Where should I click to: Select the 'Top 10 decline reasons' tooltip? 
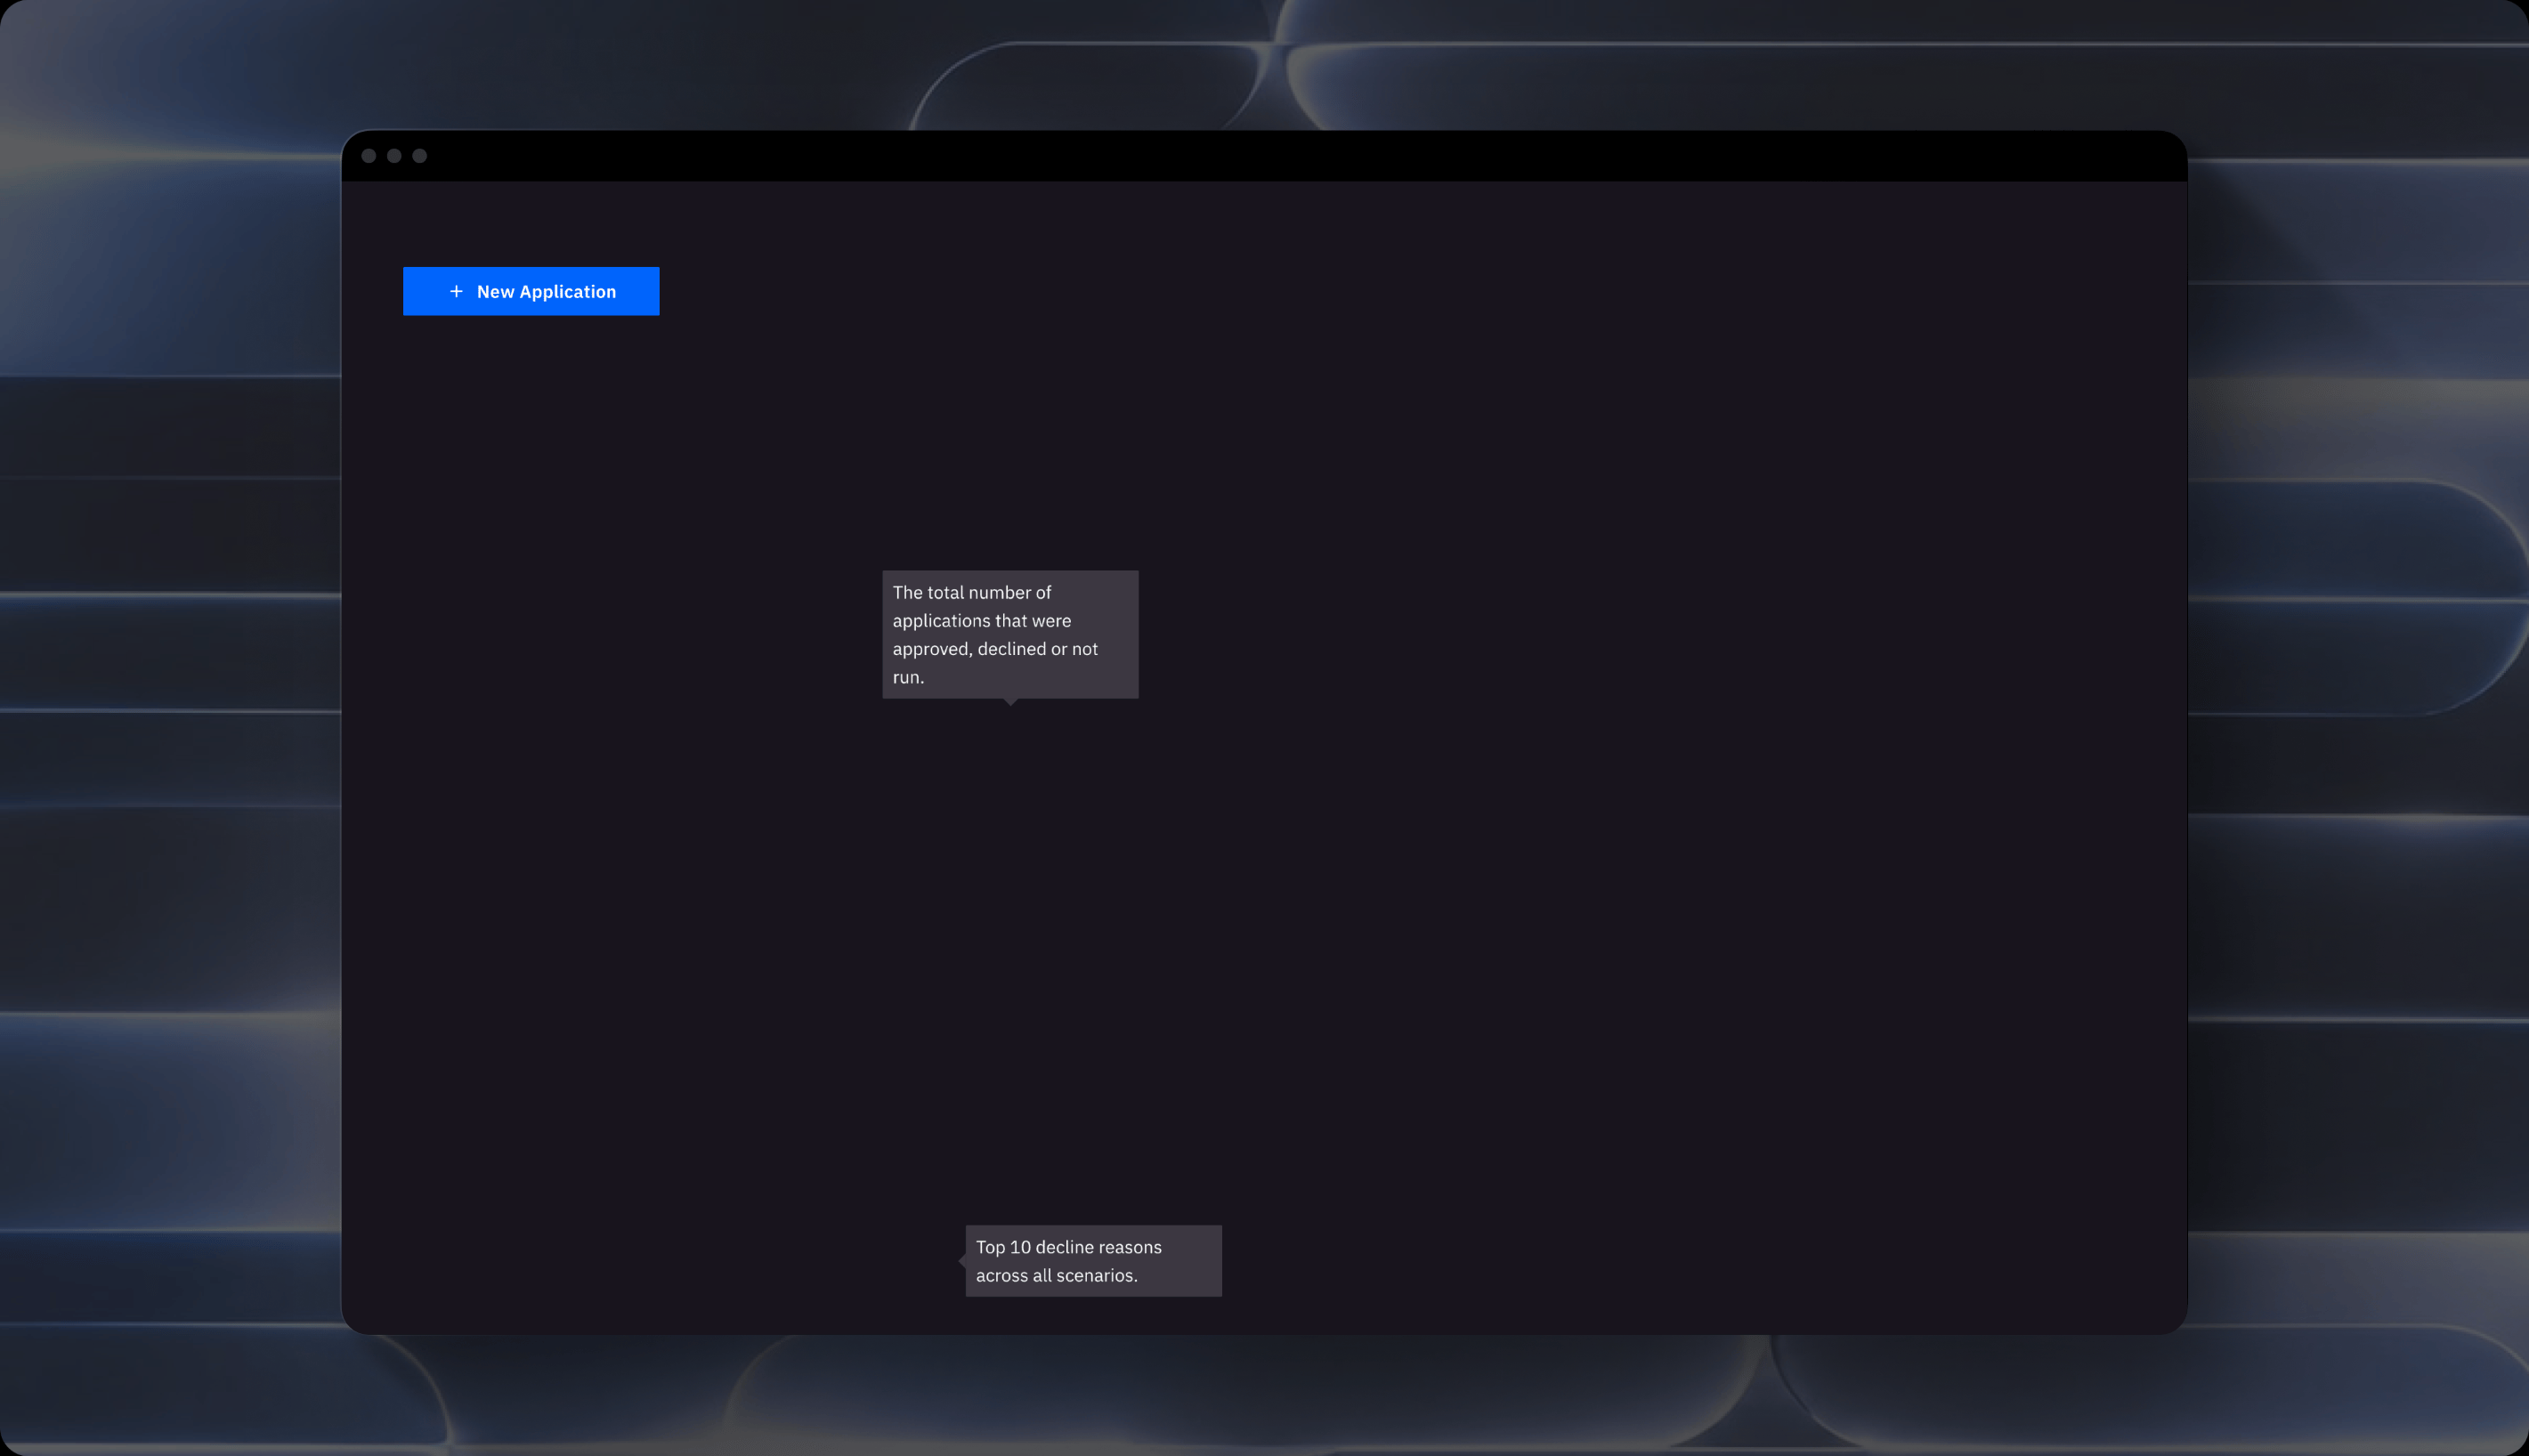pyautogui.click(x=1093, y=1261)
